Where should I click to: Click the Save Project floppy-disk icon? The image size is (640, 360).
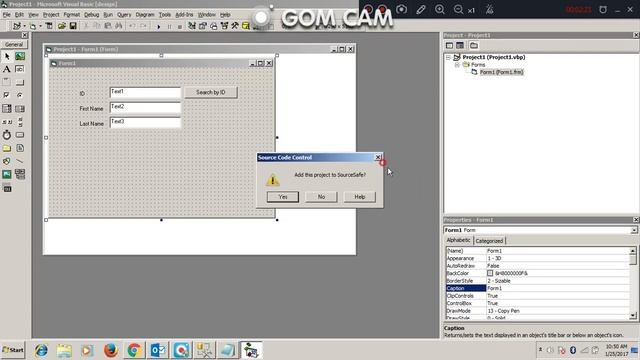[73, 26]
